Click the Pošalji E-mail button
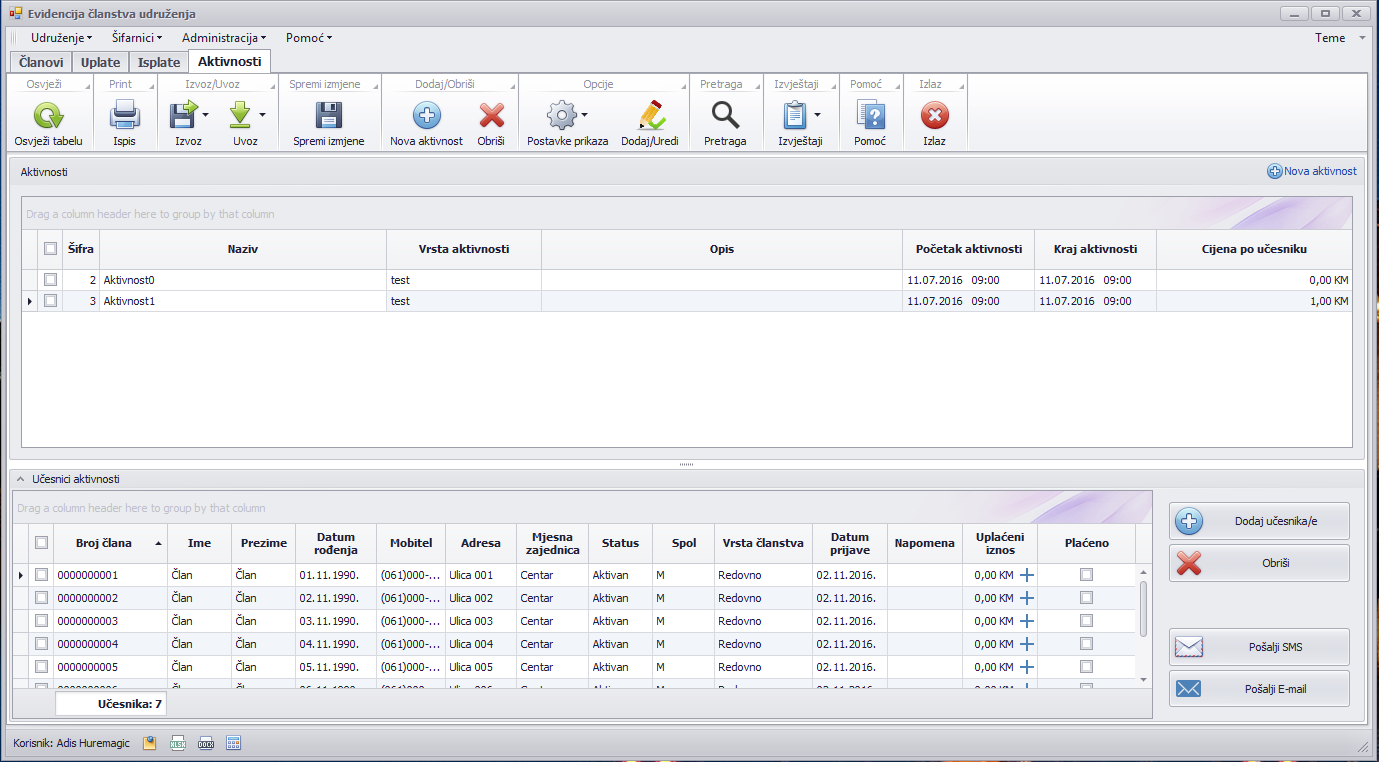1379x762 pixels. pos(1259,689)
